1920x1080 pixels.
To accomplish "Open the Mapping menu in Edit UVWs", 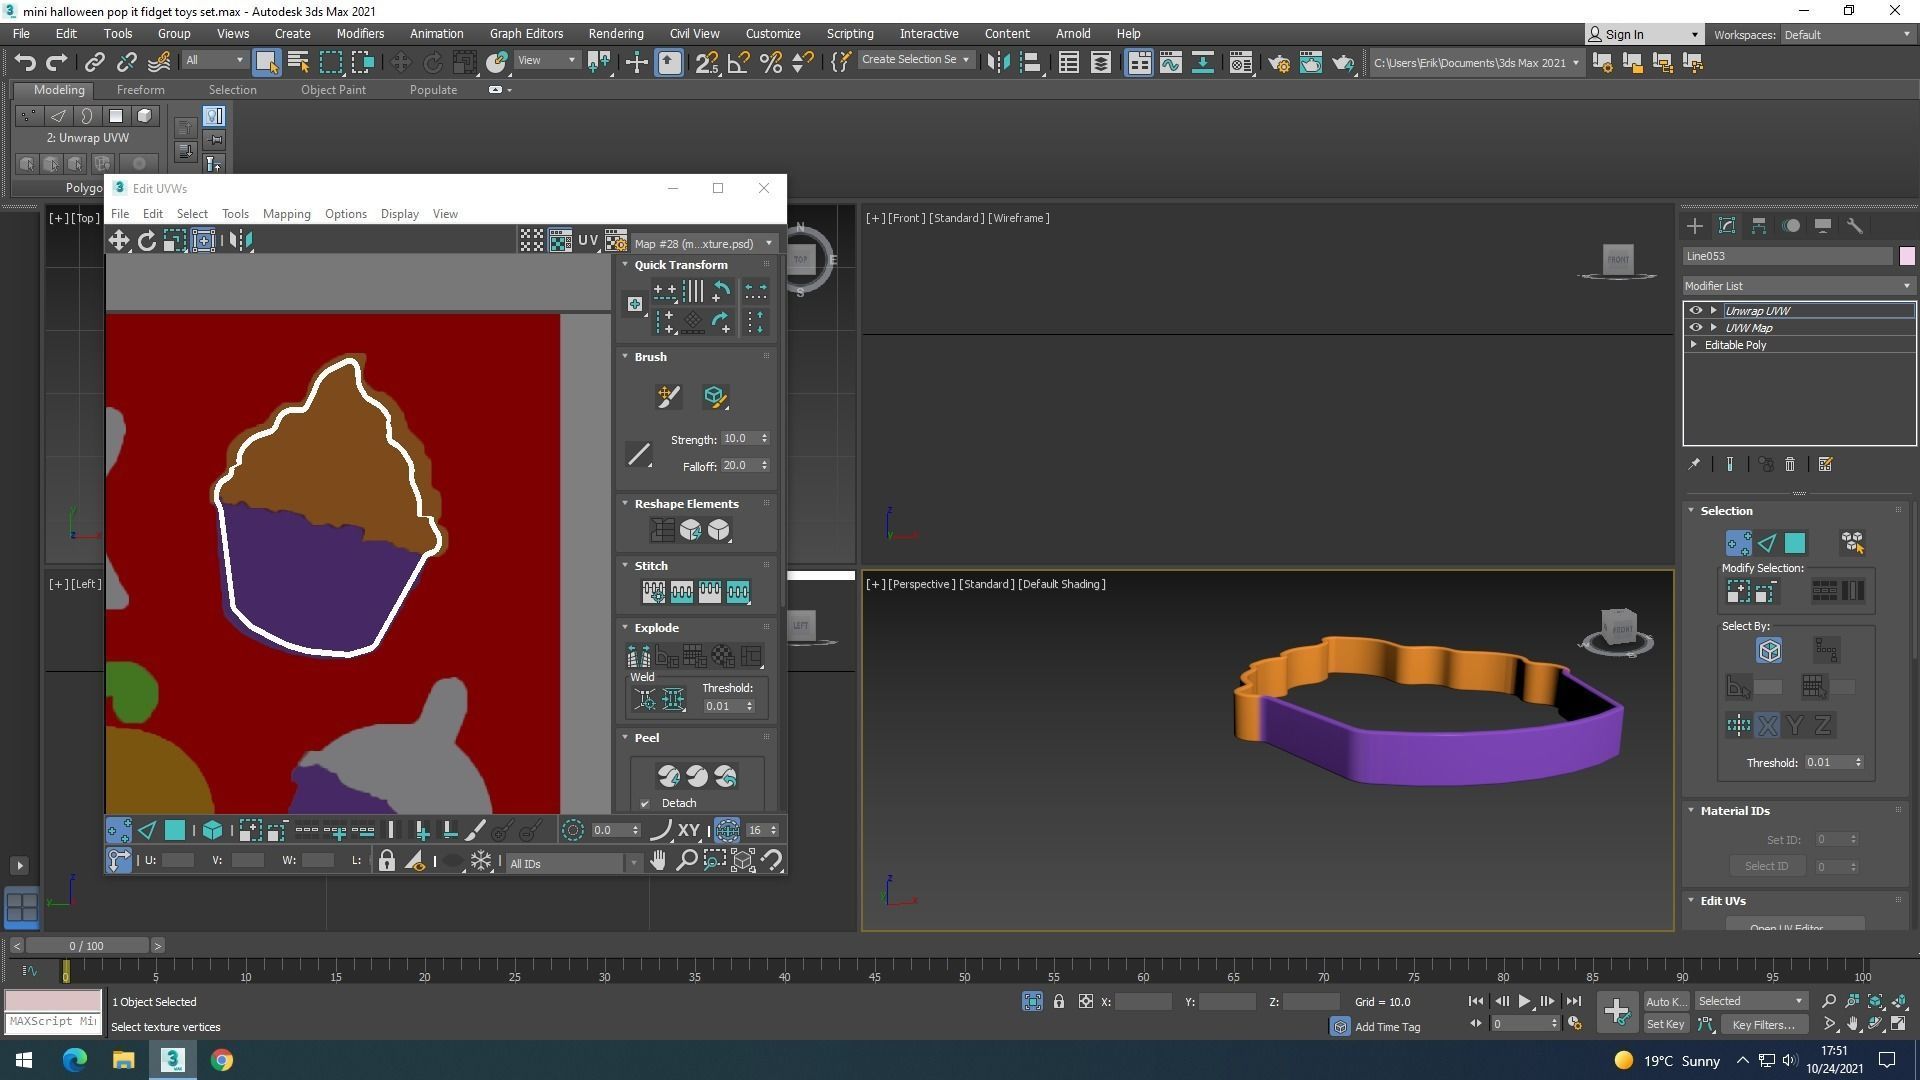I will coord(286,214).
